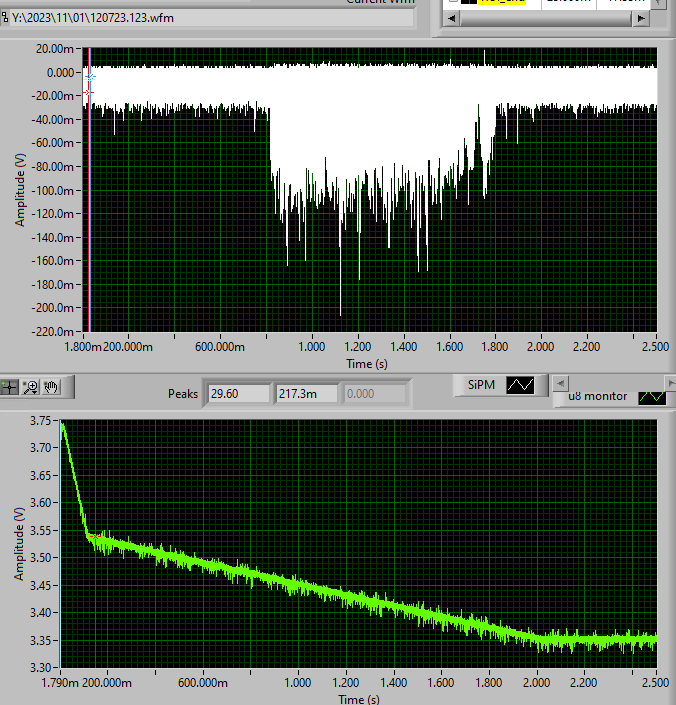Viewport: 676px width, 705px height.
Task: Select the magnifier zoom tool
Action: [x=31, y=387]
